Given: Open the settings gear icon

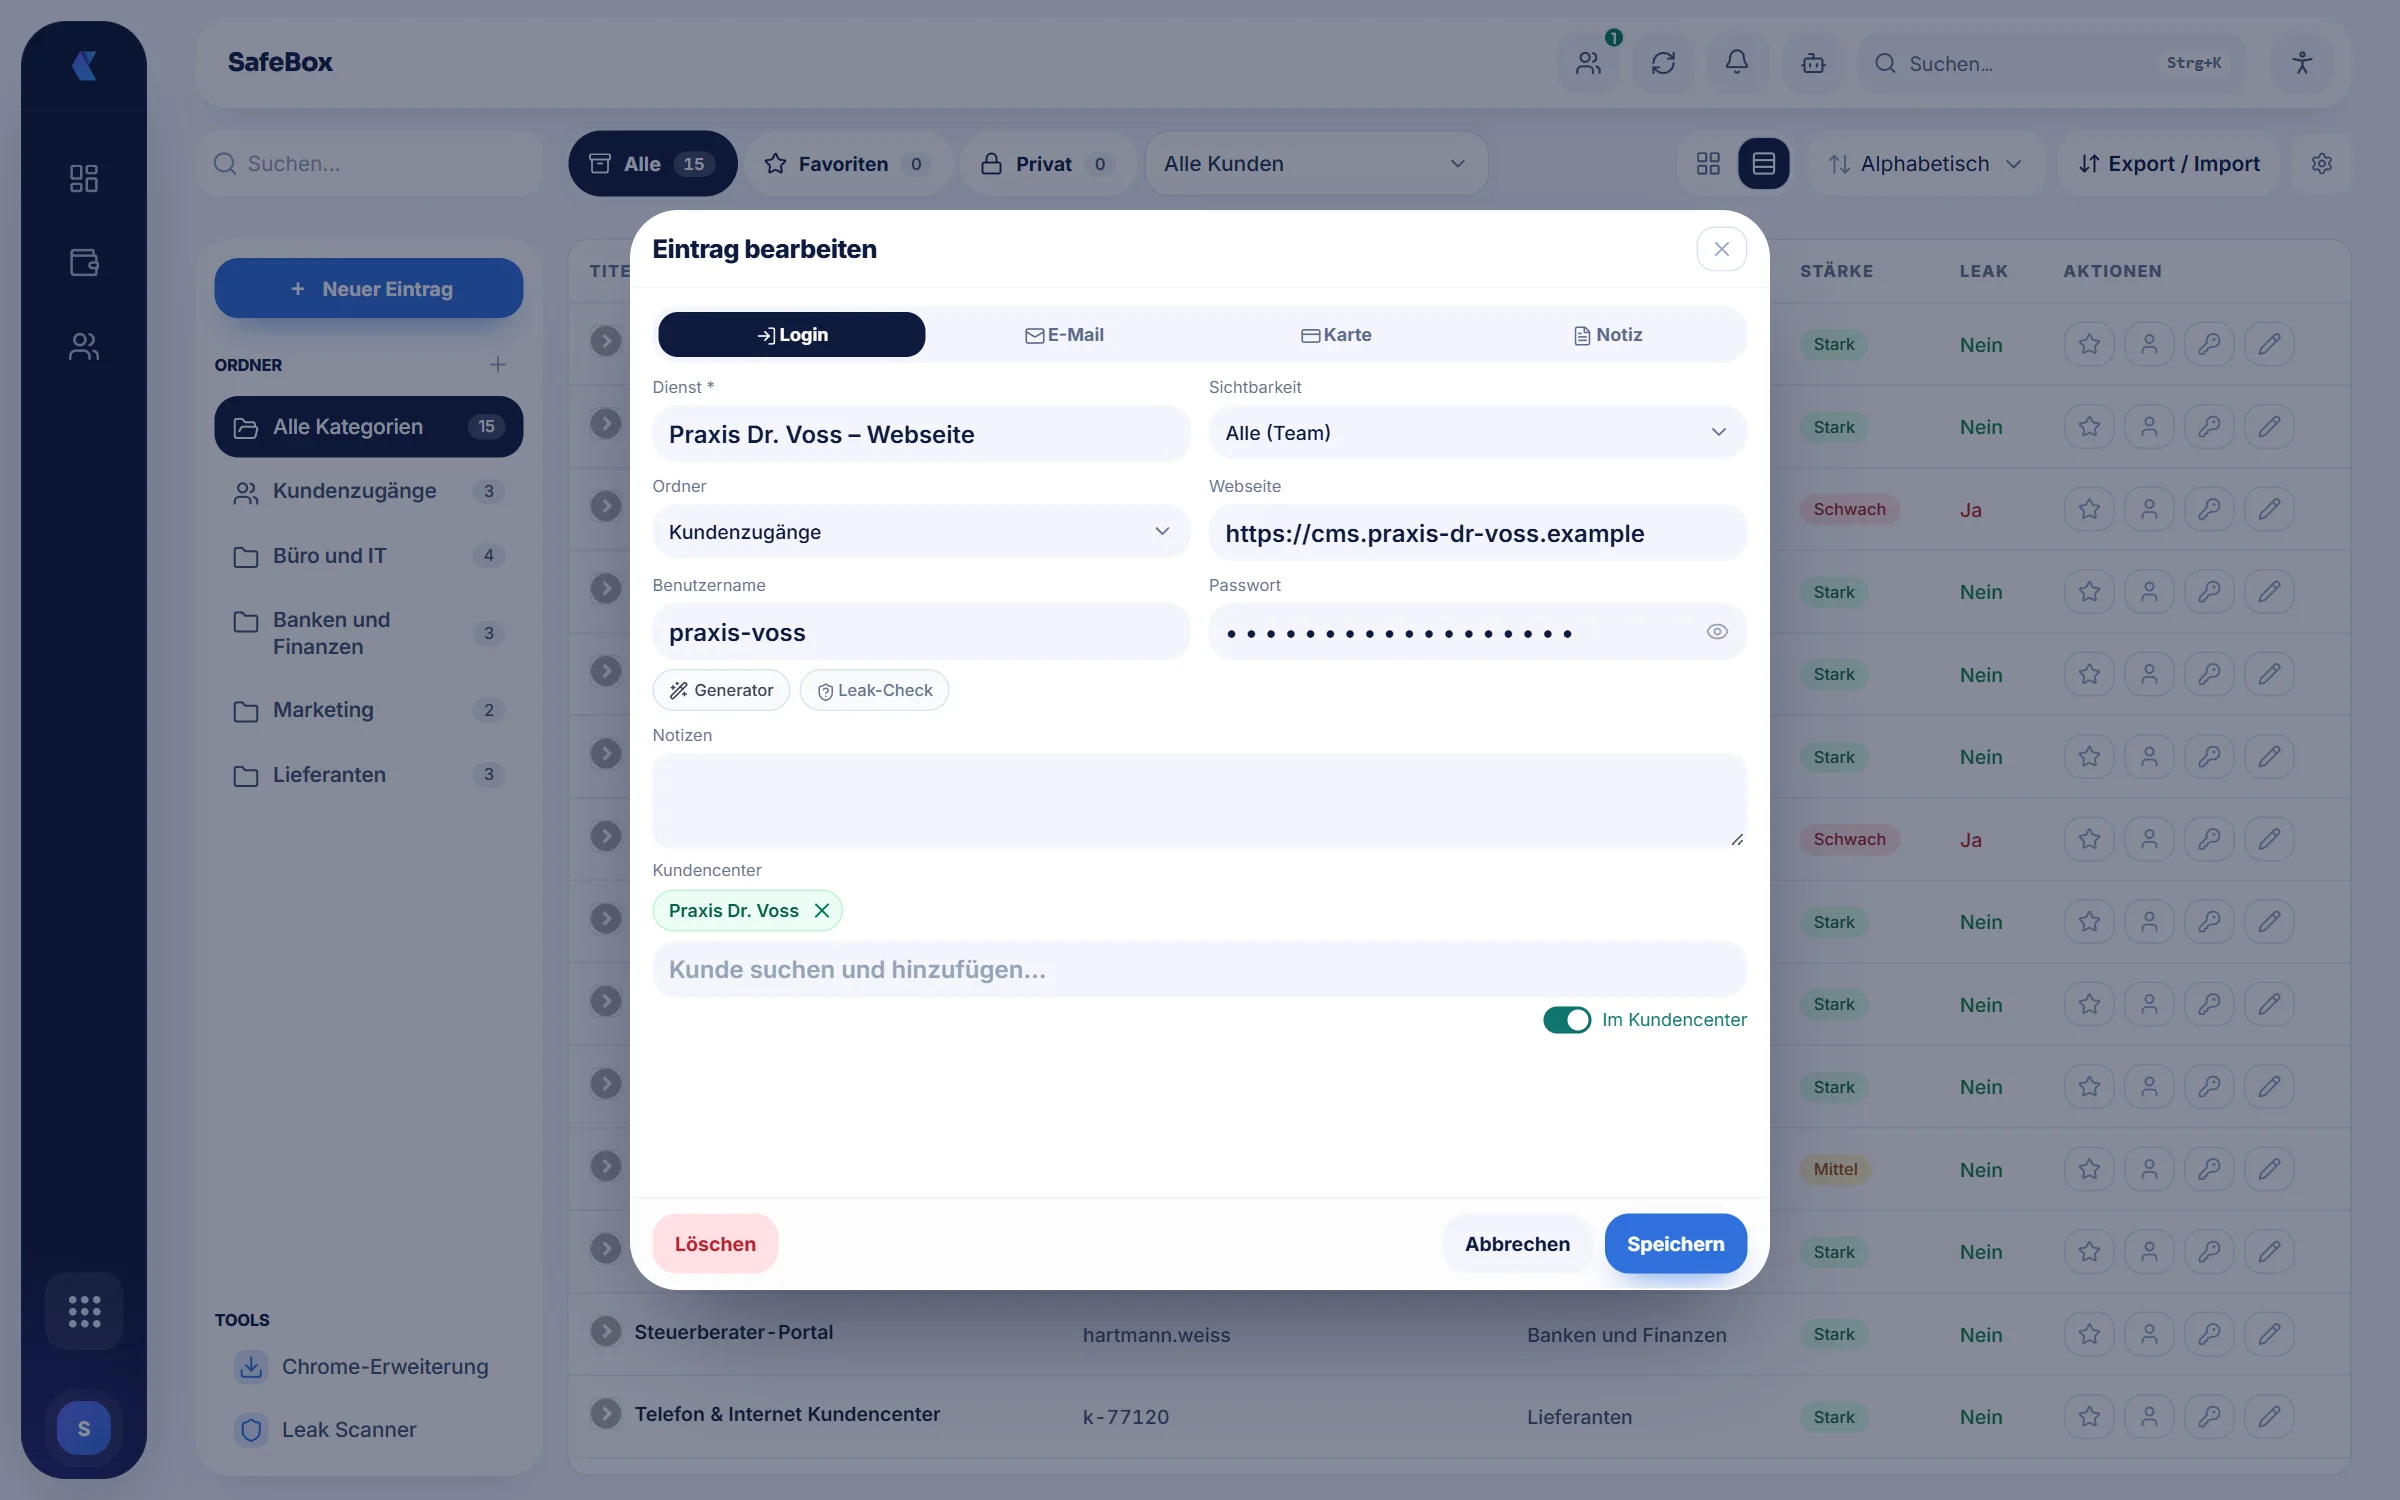Looking at the screenshot, I should tap(2322, 163).
